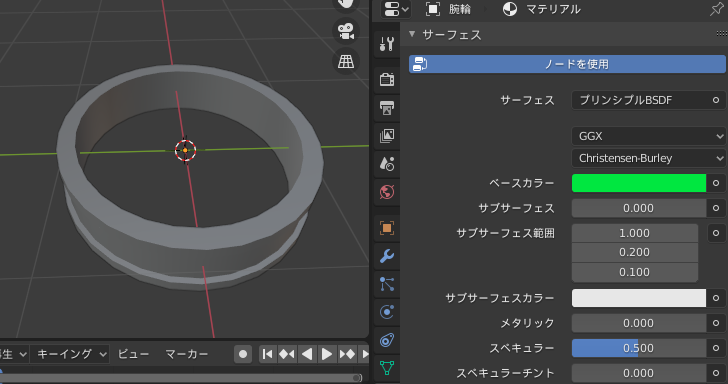The image size is (728, 384).
Task: Click the スペキュラーチント value slider
Action: [x=639, y=373]
